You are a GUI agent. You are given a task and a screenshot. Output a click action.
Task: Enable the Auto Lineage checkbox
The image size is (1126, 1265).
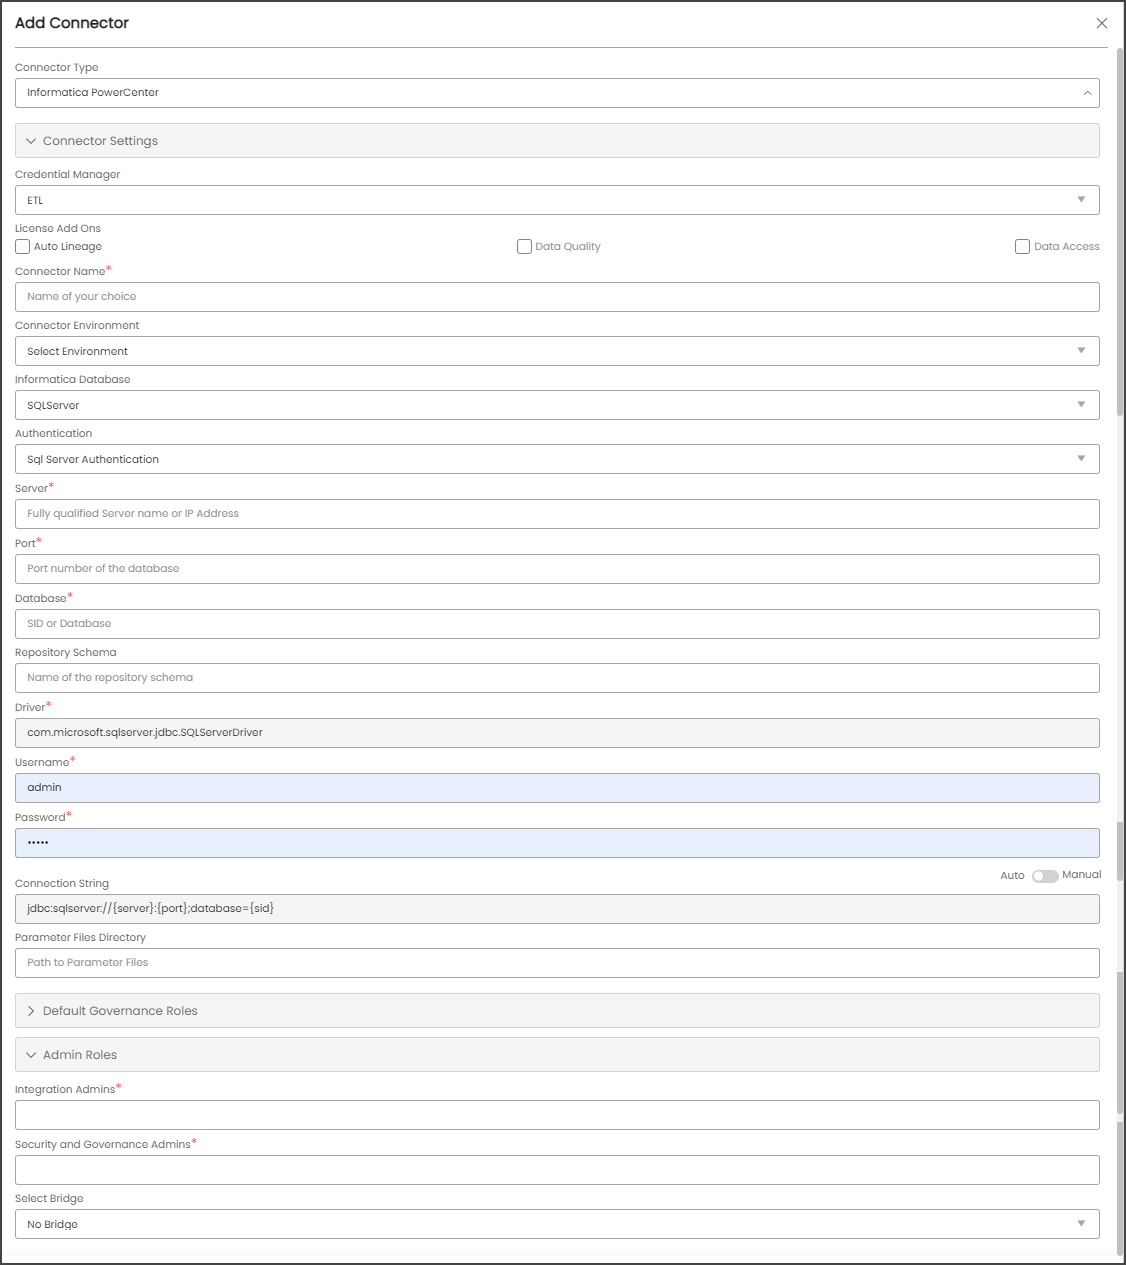pyautogui.click(x=22, y=246)
